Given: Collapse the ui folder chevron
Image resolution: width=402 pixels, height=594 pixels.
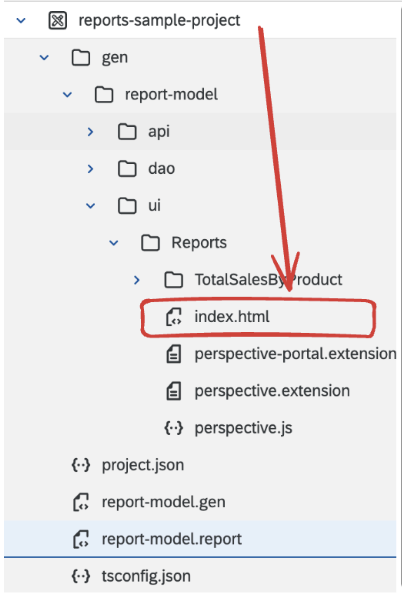Looking at the screenshot, I should [91, 206].
